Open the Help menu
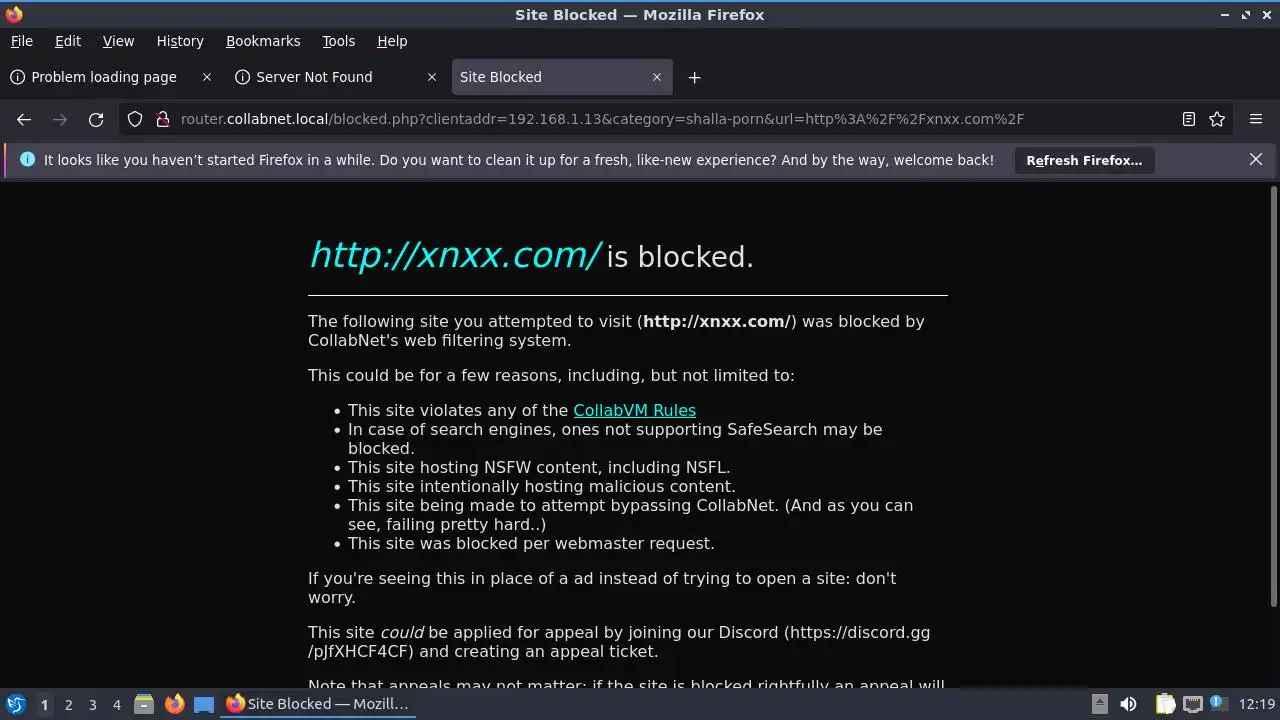 pos(392,41)
